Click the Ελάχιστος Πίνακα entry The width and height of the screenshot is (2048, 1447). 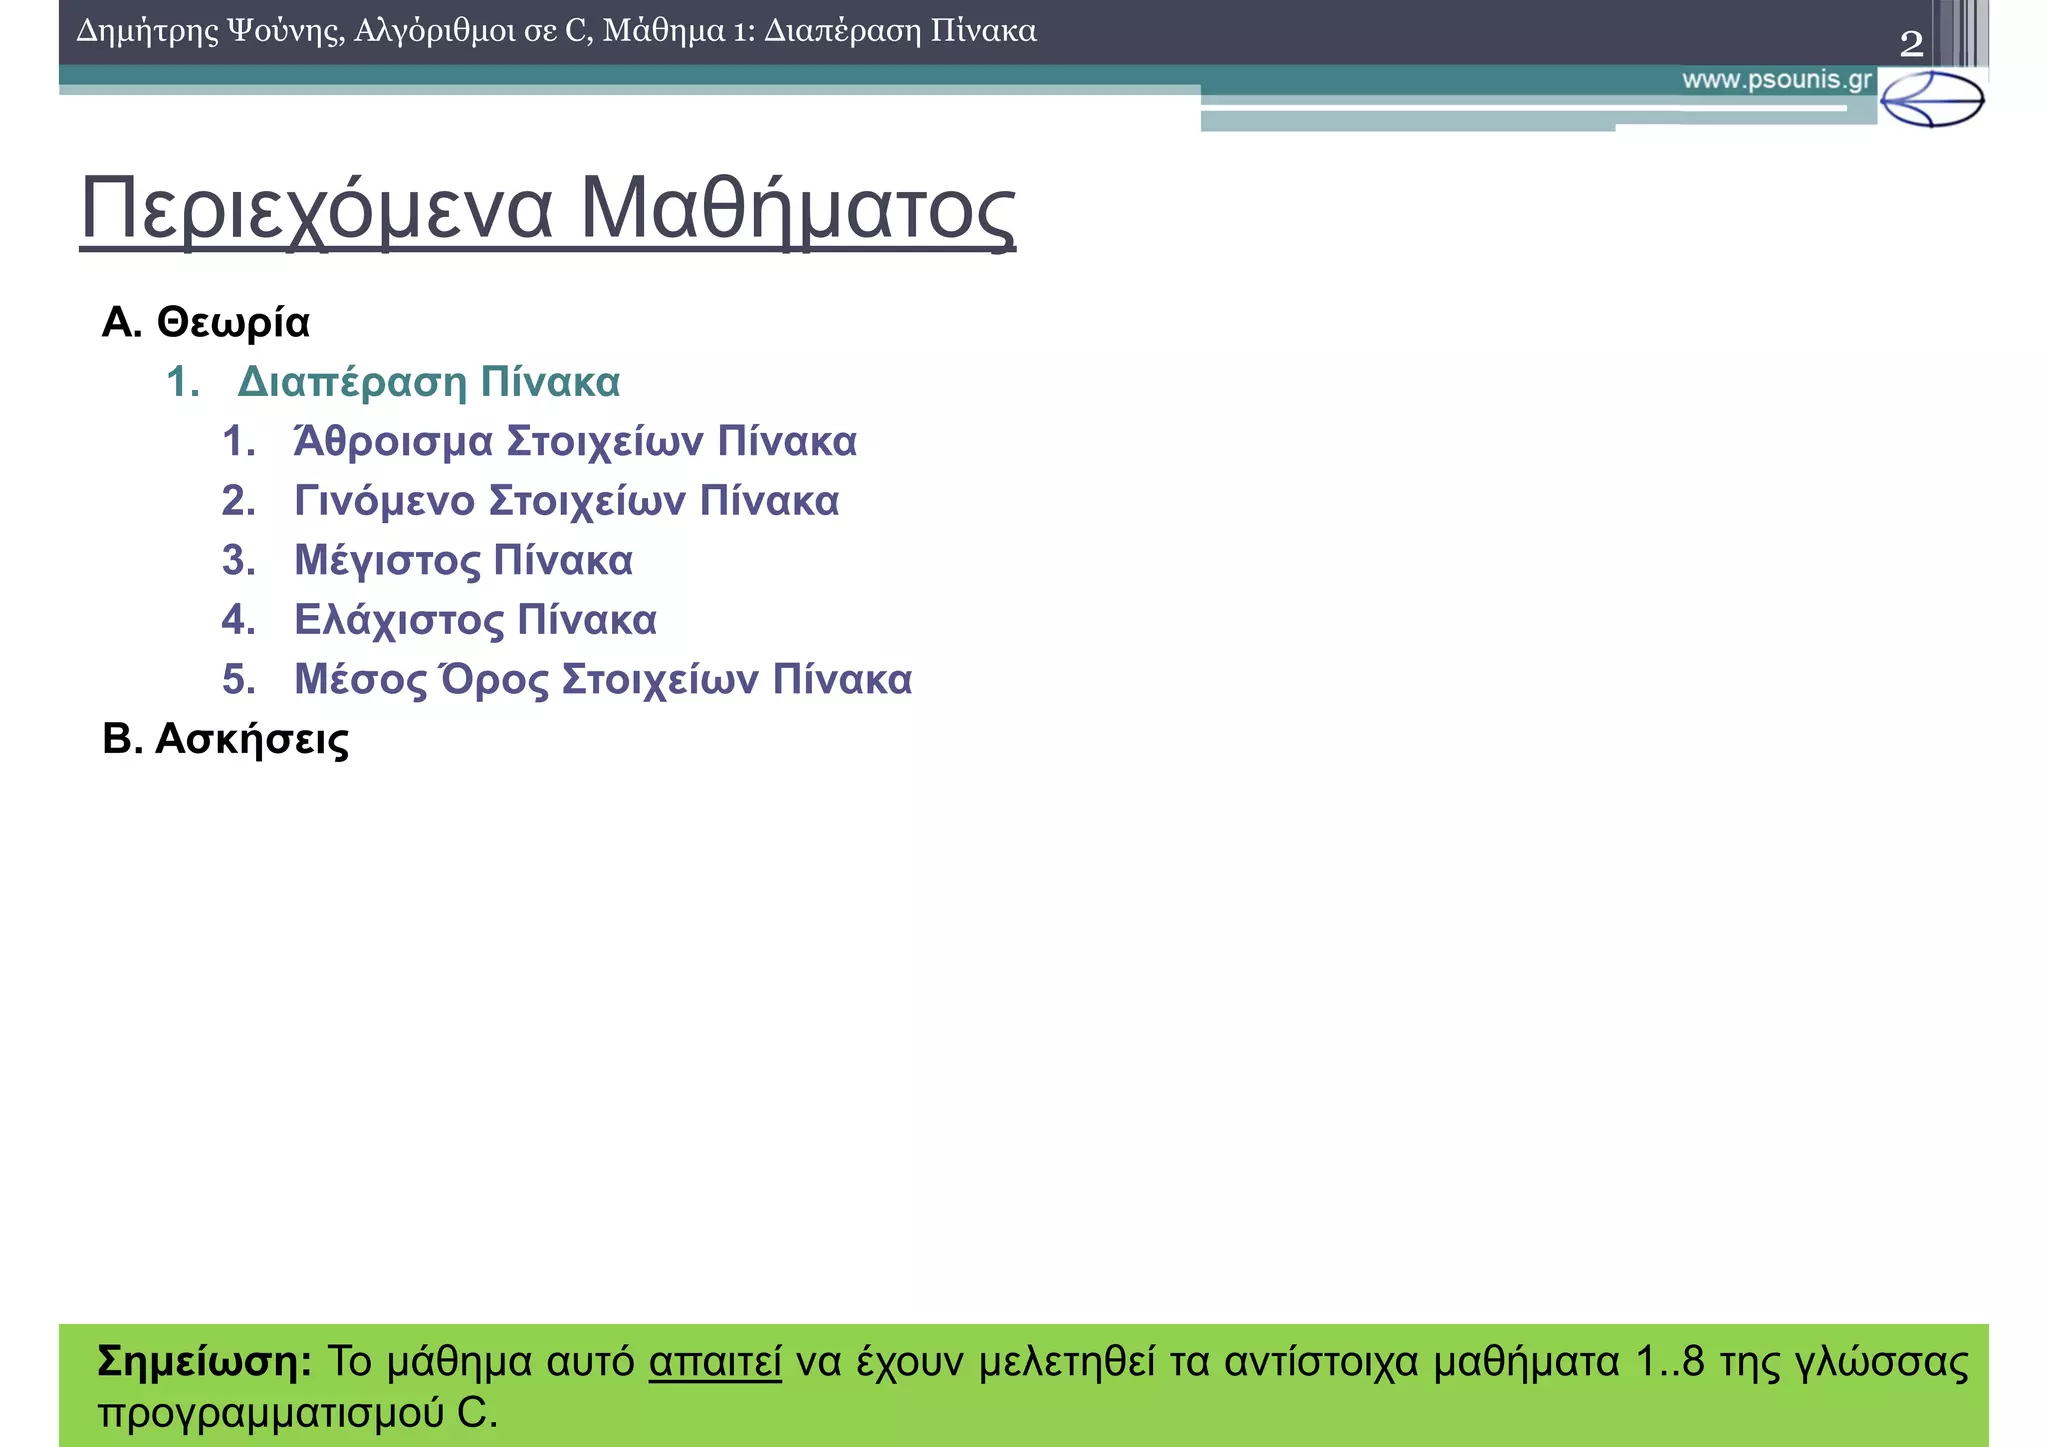475,620
